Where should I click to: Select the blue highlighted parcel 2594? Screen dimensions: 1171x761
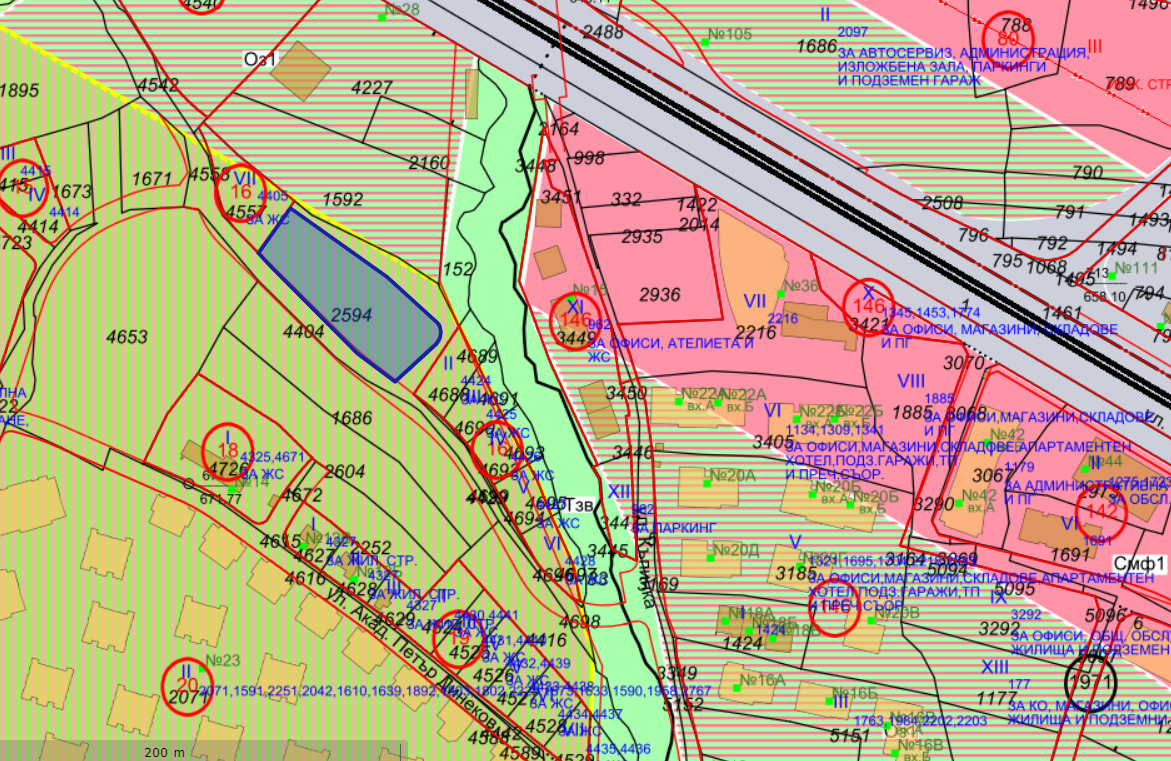coord(350,300)
